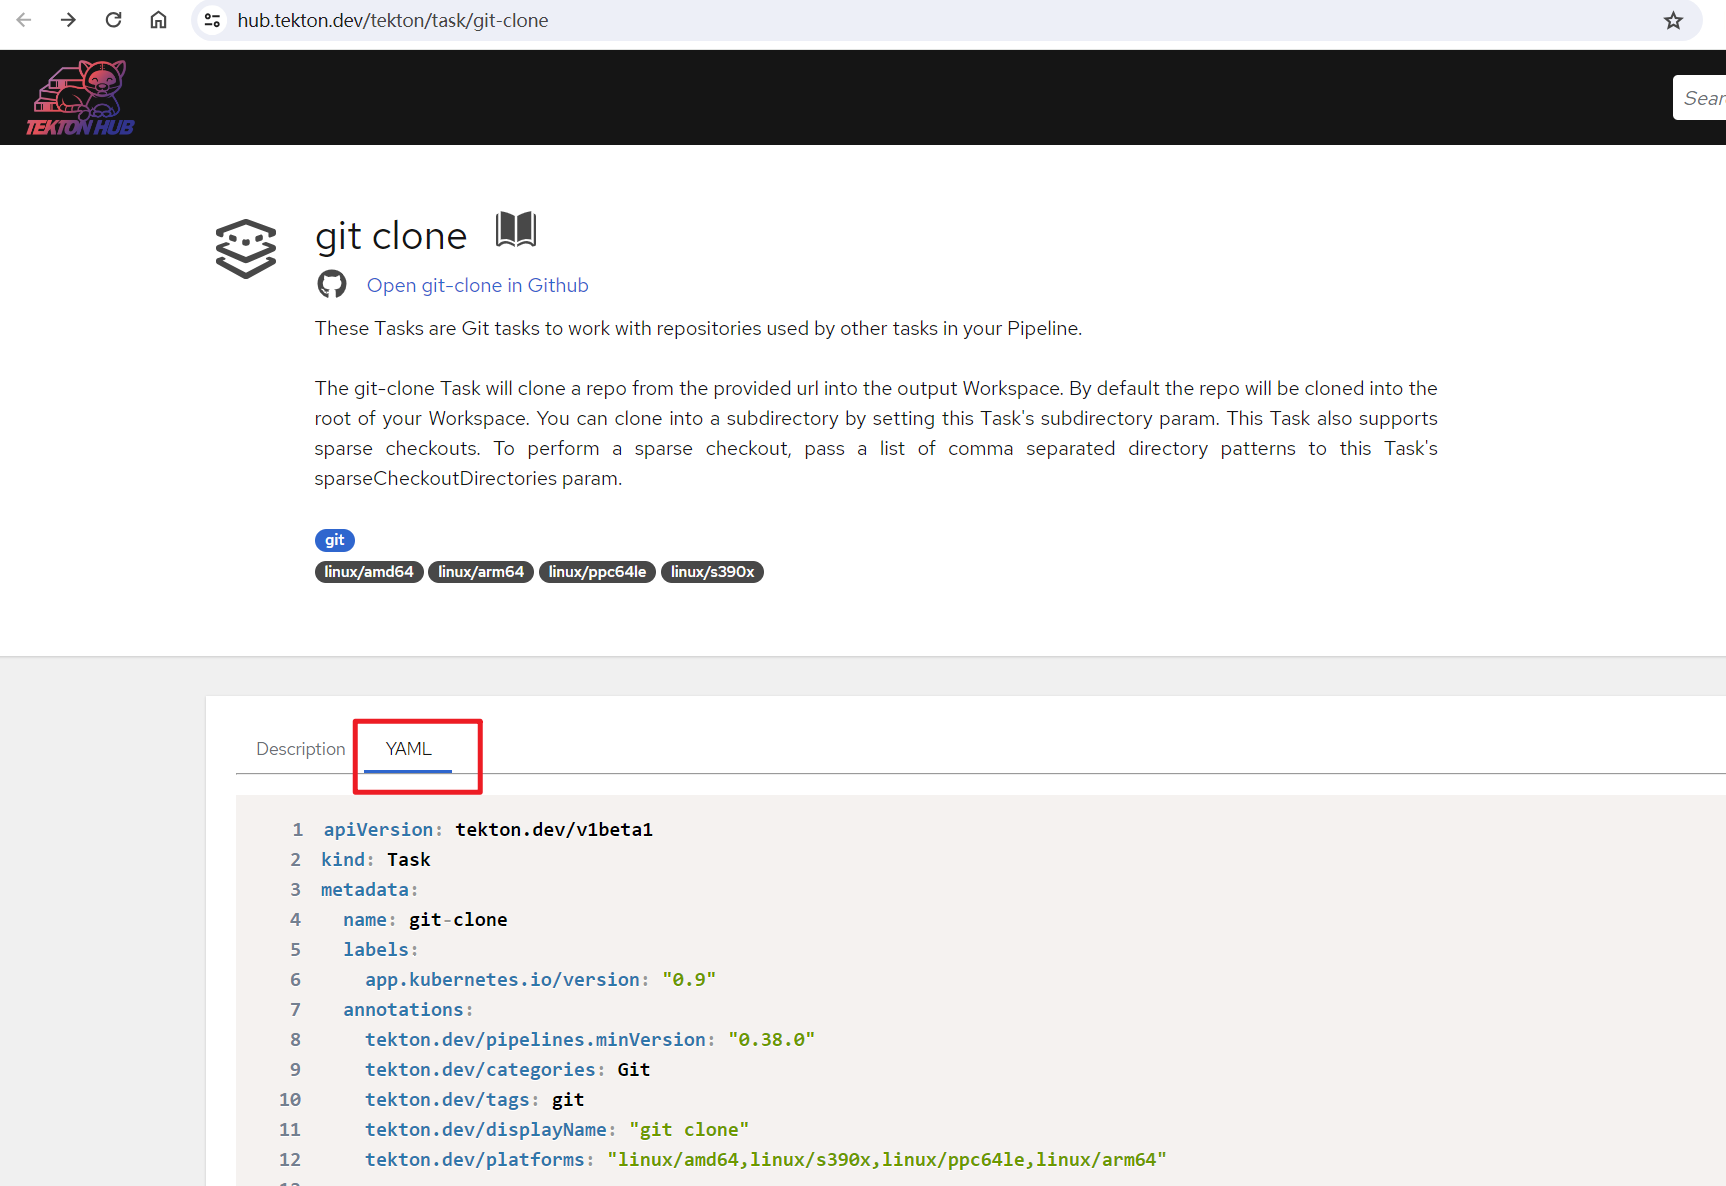Focus the Search input field

tap(1700, 98)
